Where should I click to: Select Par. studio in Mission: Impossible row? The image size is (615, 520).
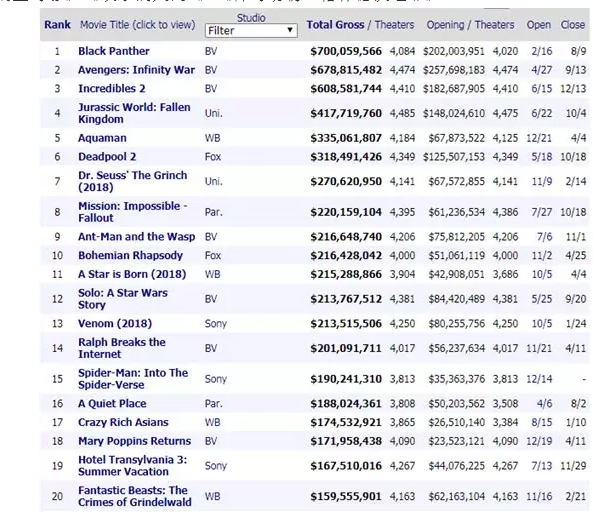(x=214, y=212)
